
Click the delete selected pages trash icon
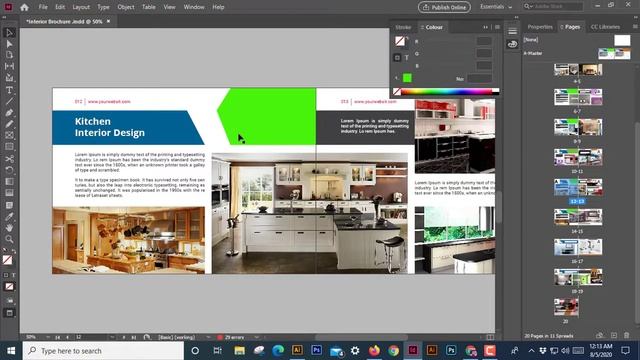[627, 336]
